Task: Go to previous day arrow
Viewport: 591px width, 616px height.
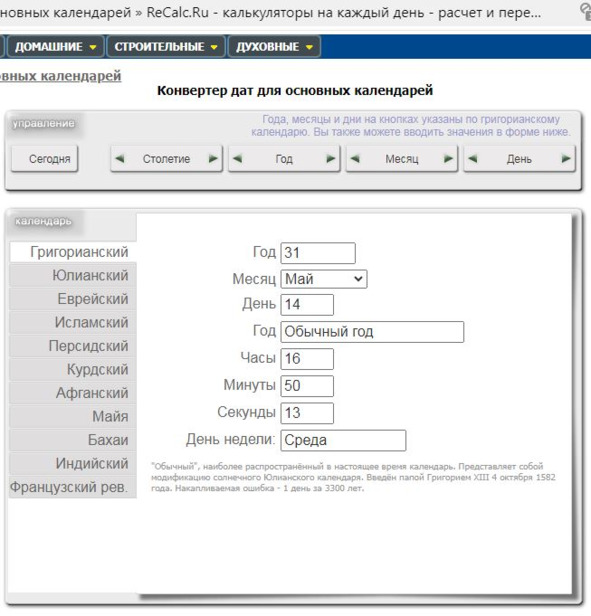Action: point(473,159)
